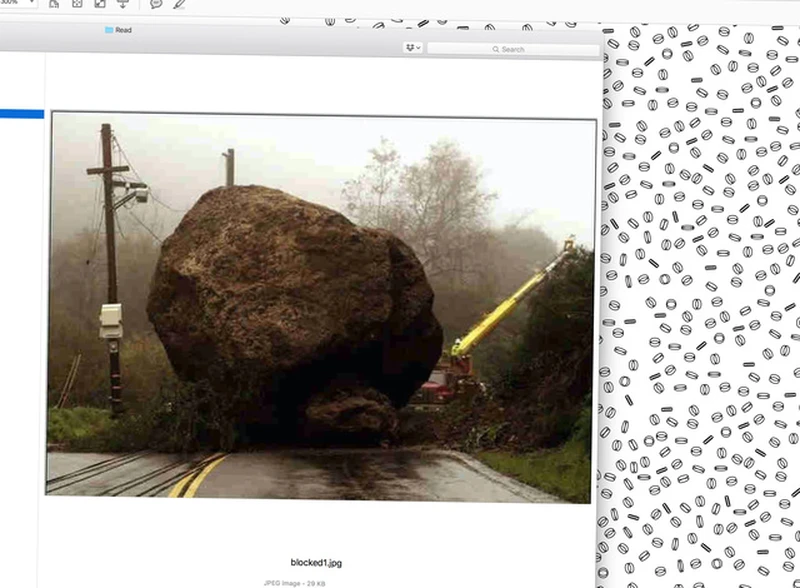Click the blocked1.jpg file name
Image resolution: width=800 pixels, height=588 pixels.
[316, 562]
